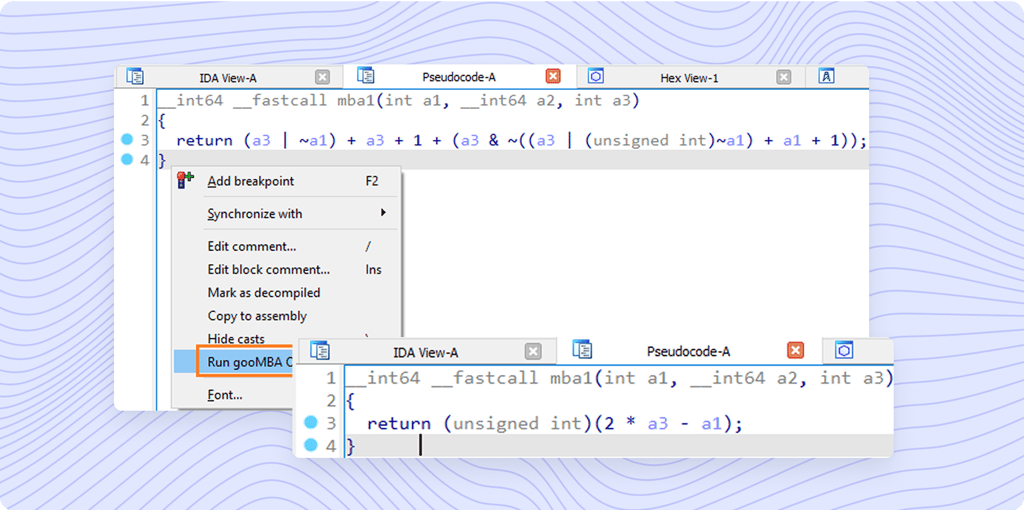Click function name mba1 in front window
Screen dimensions: 1024x510
[571, 378]
